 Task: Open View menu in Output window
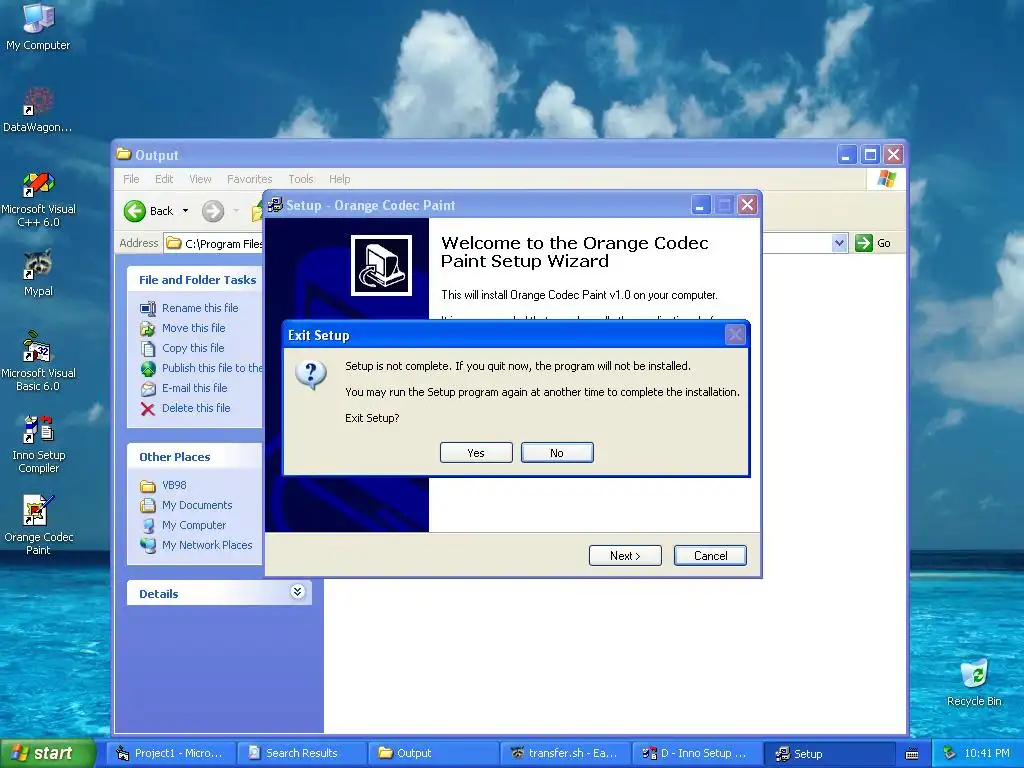tap(200, 179)
